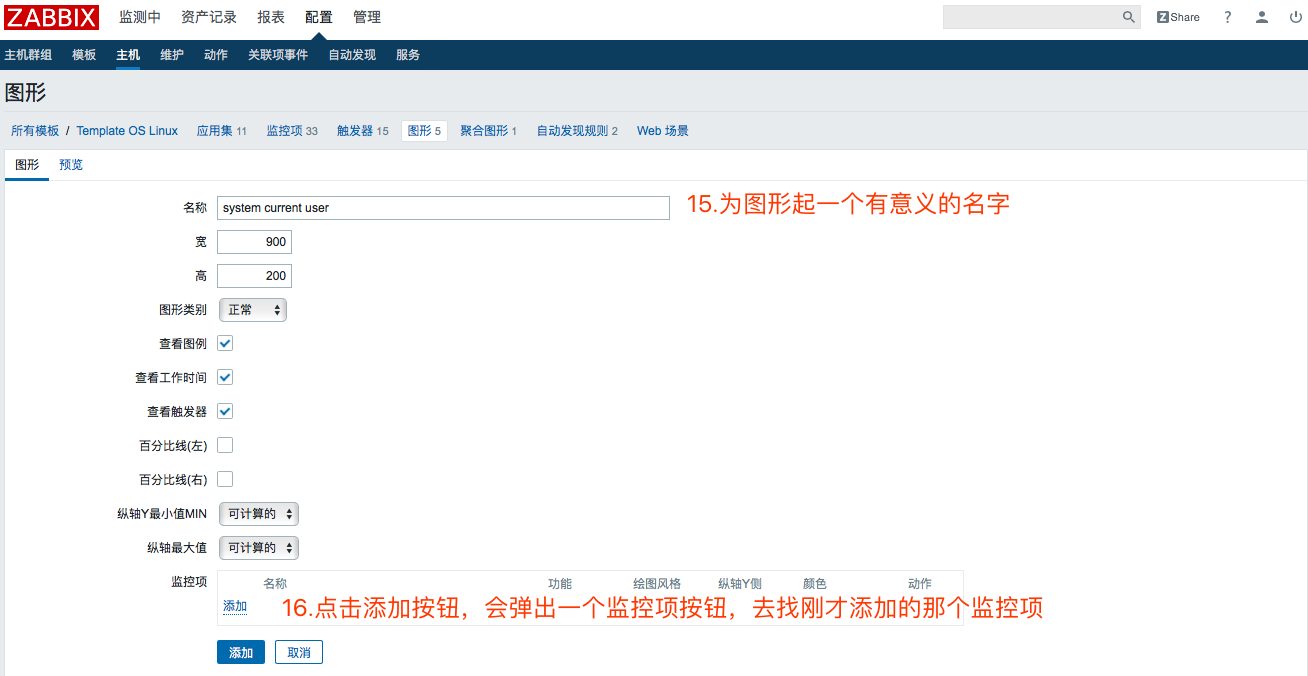
Task: Open the 所有模板 breadcrumb link
Action: [35, 131]
